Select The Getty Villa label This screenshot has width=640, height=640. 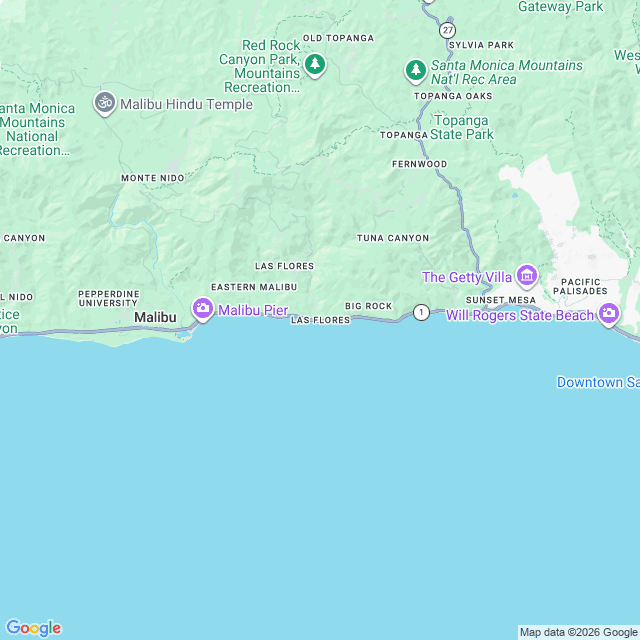467,277
